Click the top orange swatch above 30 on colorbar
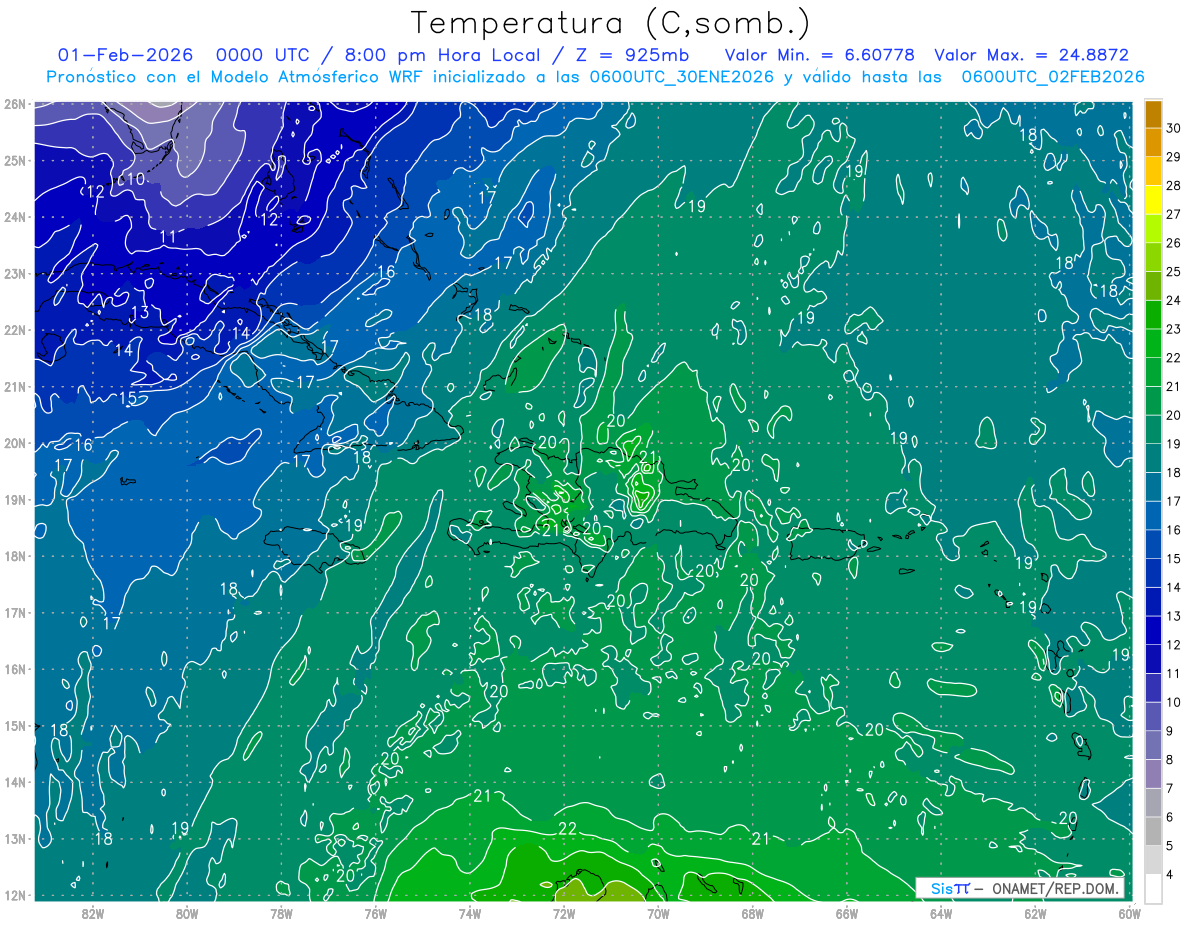This screenshot has height=927, width=1200. [1153, 114]
